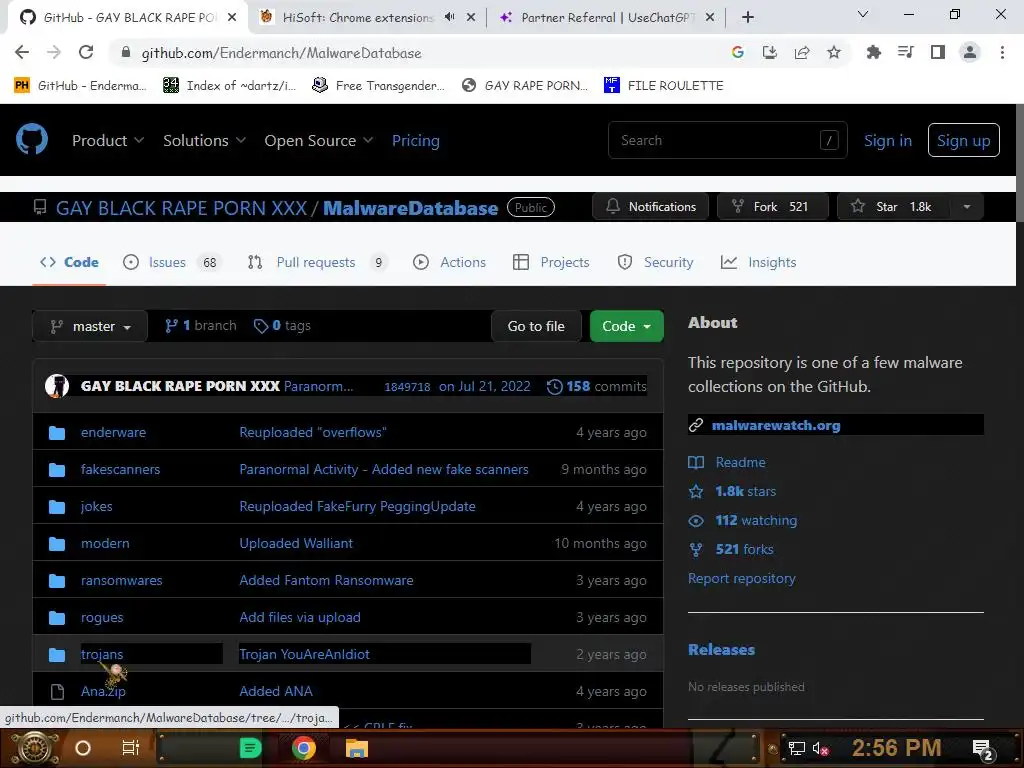Image resolution: width=1024 pixels, height=768 pixels.
Task: Open taskbar Task View icon
Action: pyautogui.click(x=131, y=748)
